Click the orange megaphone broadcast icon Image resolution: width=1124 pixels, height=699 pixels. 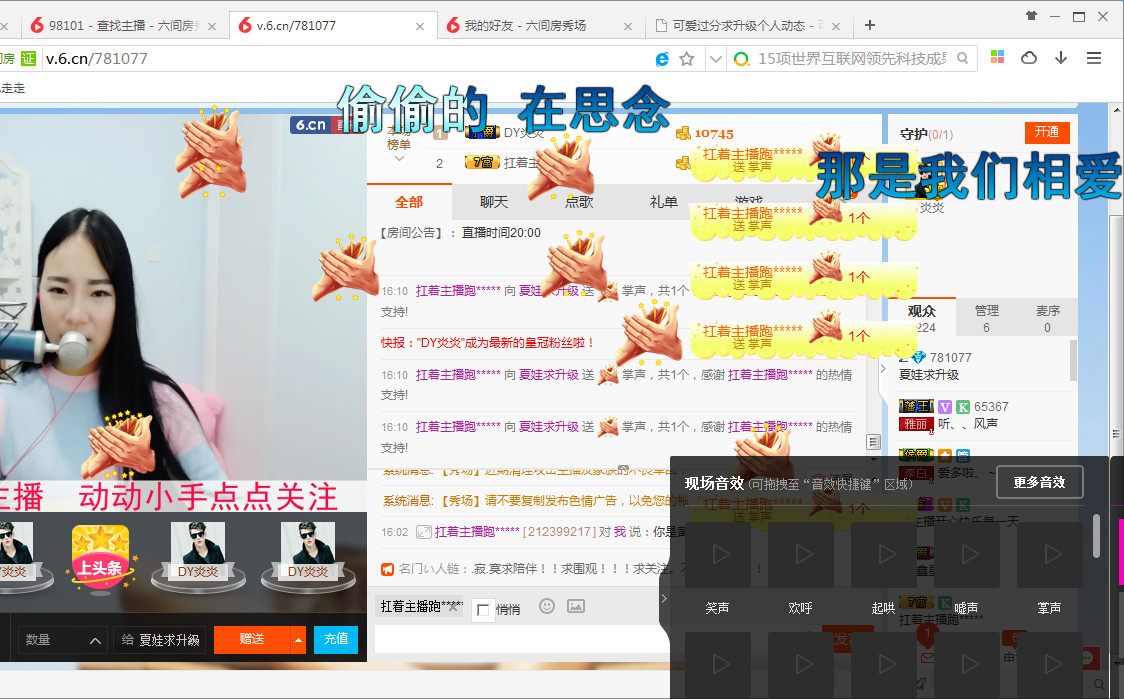(x=388, y=569)
